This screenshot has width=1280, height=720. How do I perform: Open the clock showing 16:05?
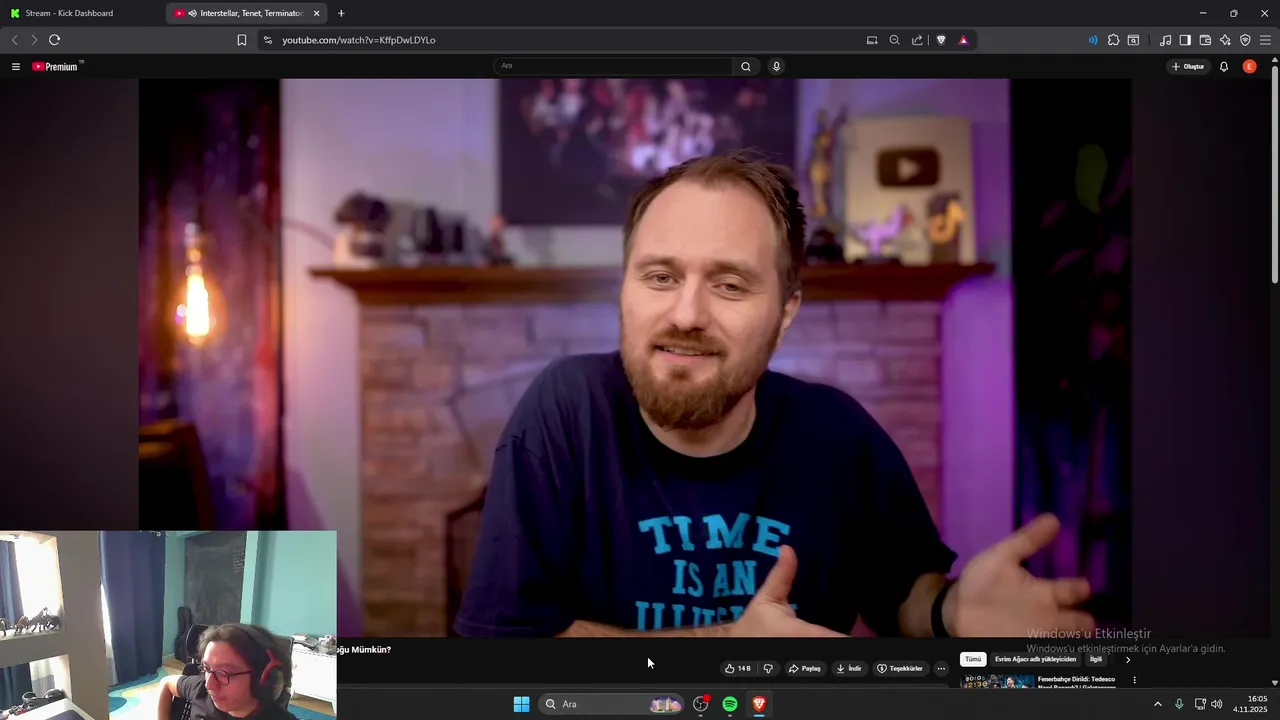(1250, 704)
